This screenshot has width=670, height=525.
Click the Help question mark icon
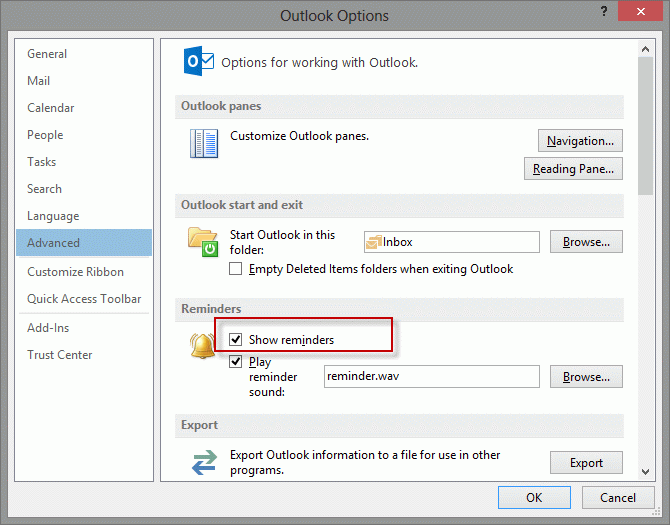click(604, 12)
